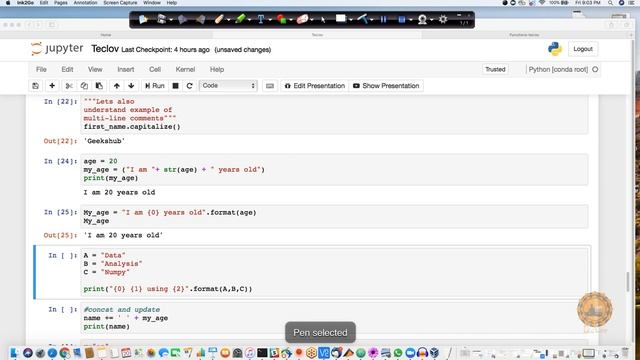Viewport: 640px width, 360px height.
Task: Redo annotation in Ink2Go toolbar
Action: point(200,19)
